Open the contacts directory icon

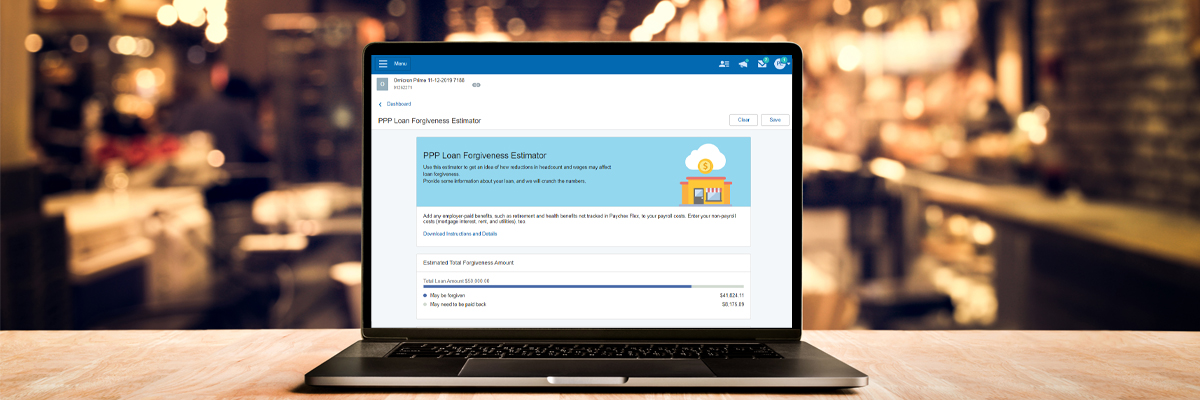click(x=724, y=64)
